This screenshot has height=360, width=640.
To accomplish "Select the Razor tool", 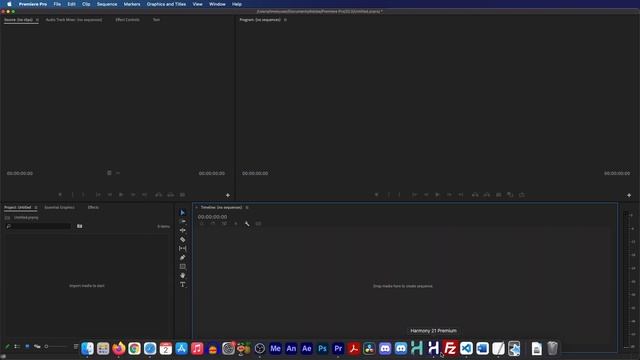I will pyautogui.click(x=182, y=240).
